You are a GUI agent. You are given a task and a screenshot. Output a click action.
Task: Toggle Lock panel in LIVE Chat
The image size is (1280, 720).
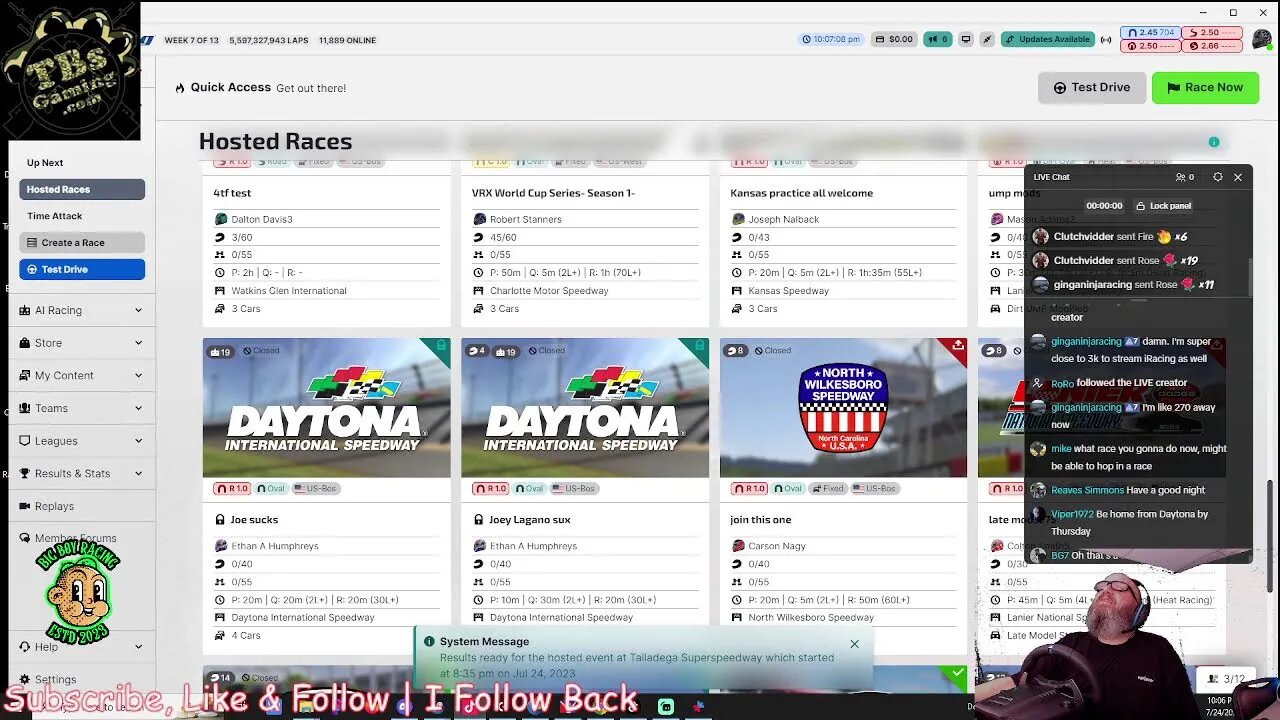coord(1163,206)
